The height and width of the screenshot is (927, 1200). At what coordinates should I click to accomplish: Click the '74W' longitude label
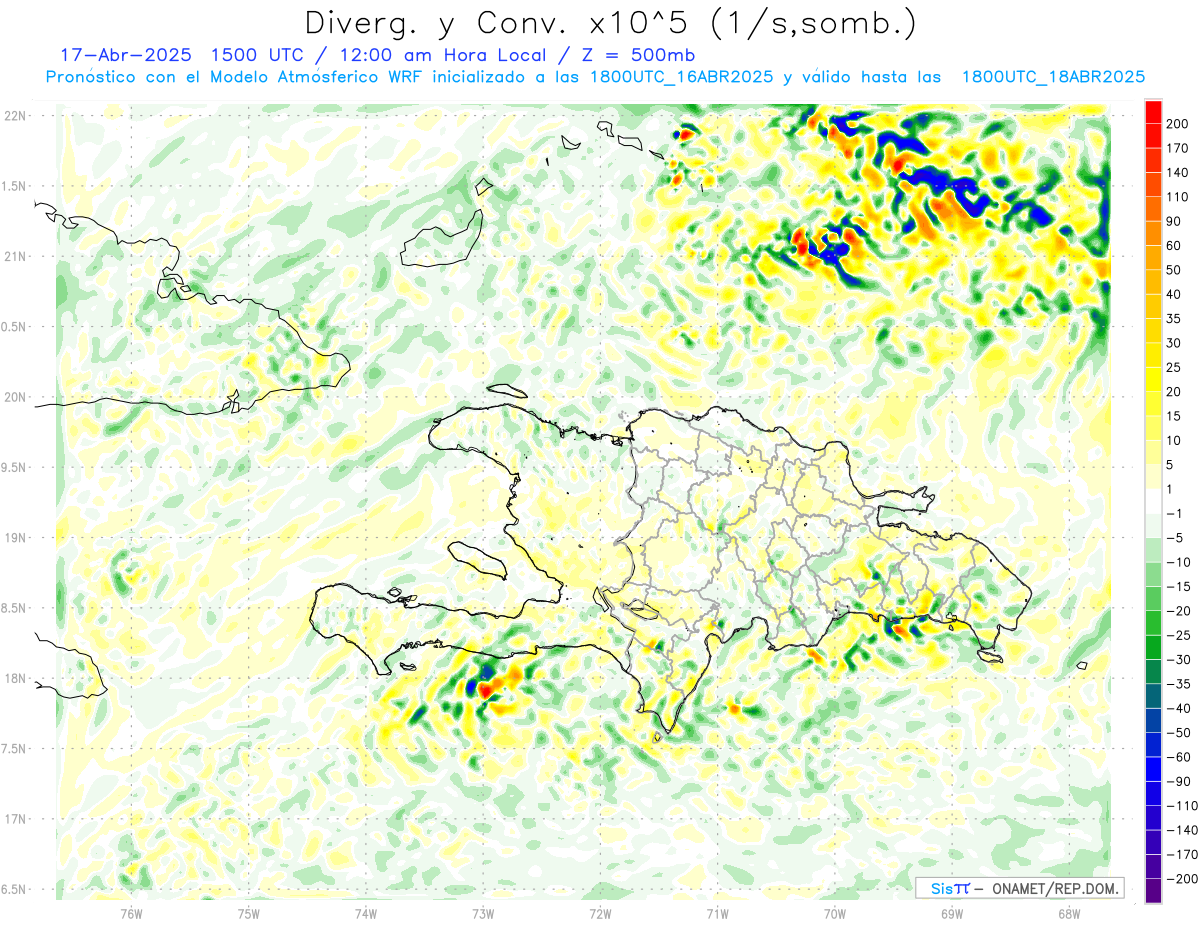pos(366,914)
